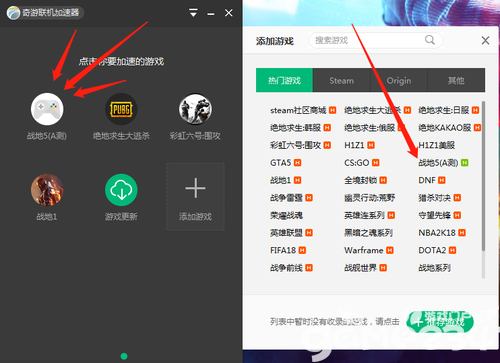
Task: Select 荣耀战魂 in the game list
Action: (286, 215)
